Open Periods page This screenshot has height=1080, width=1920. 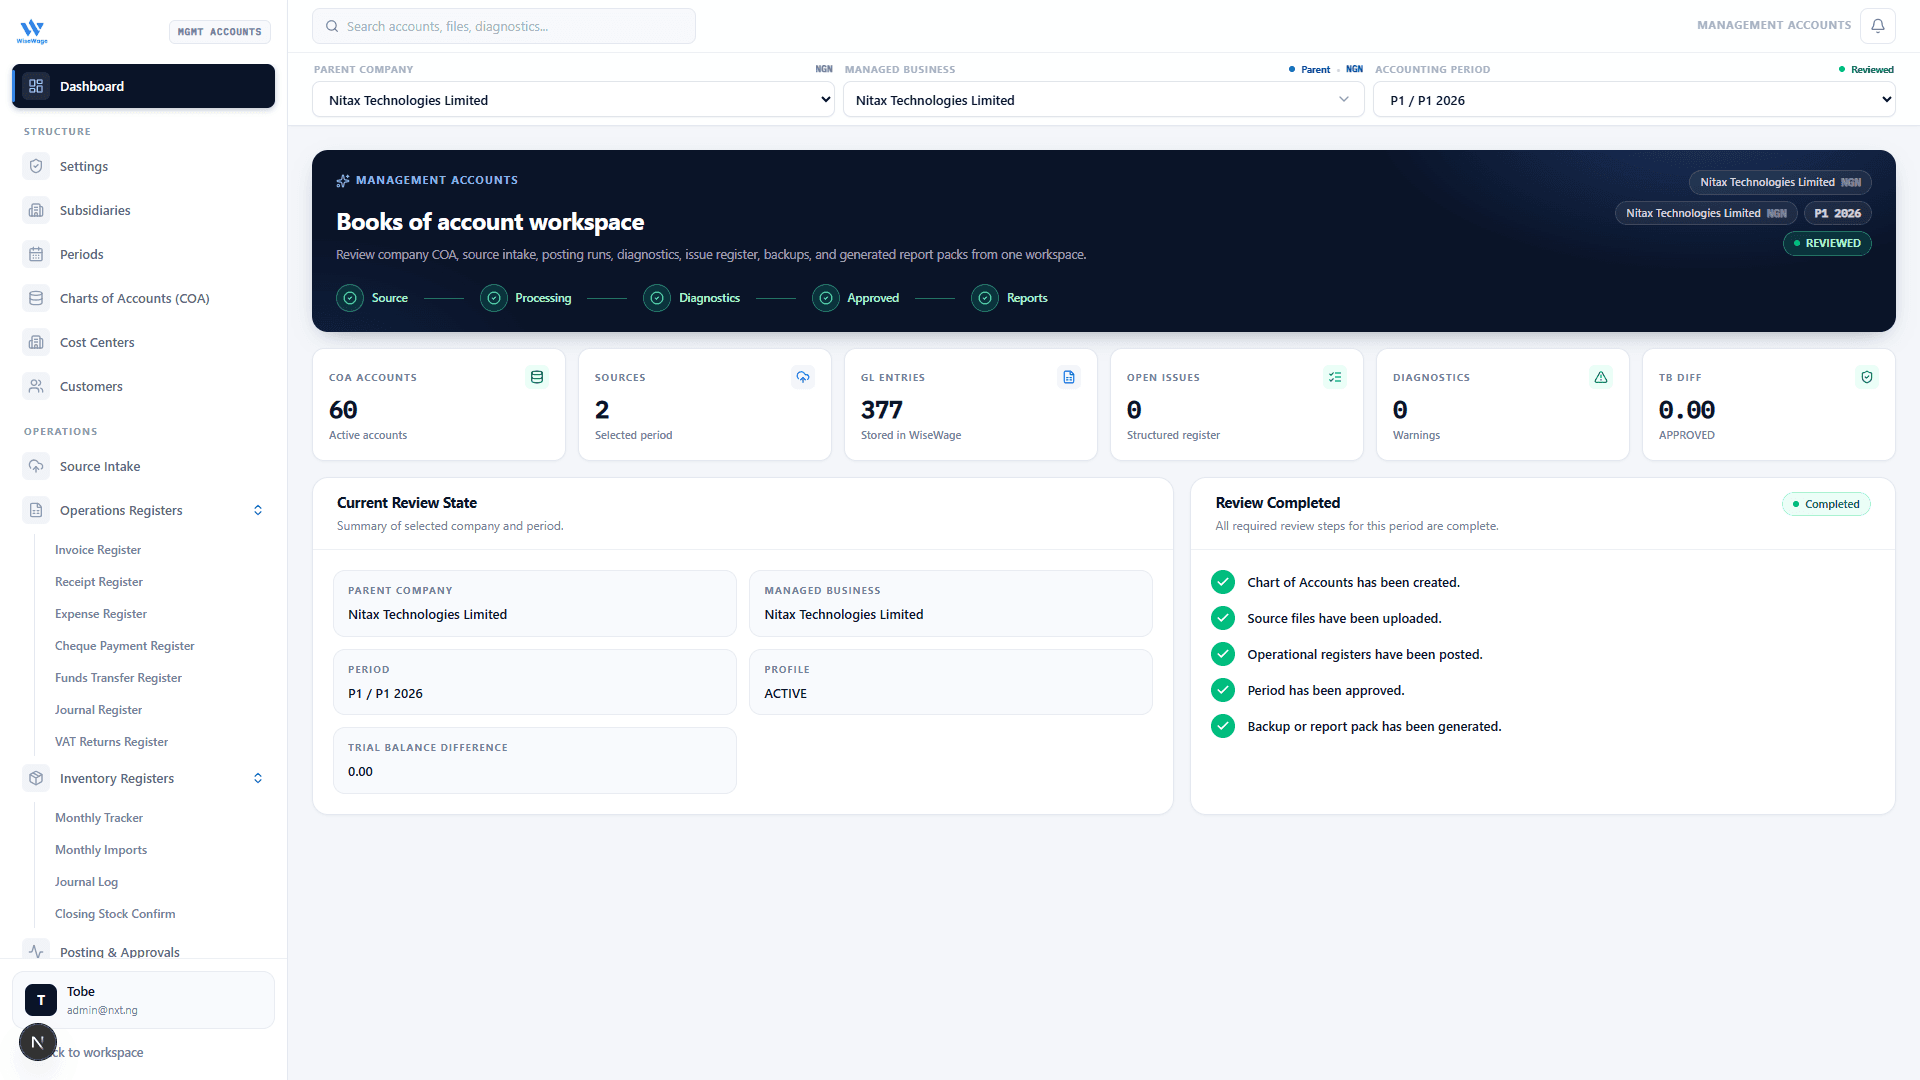143,254
